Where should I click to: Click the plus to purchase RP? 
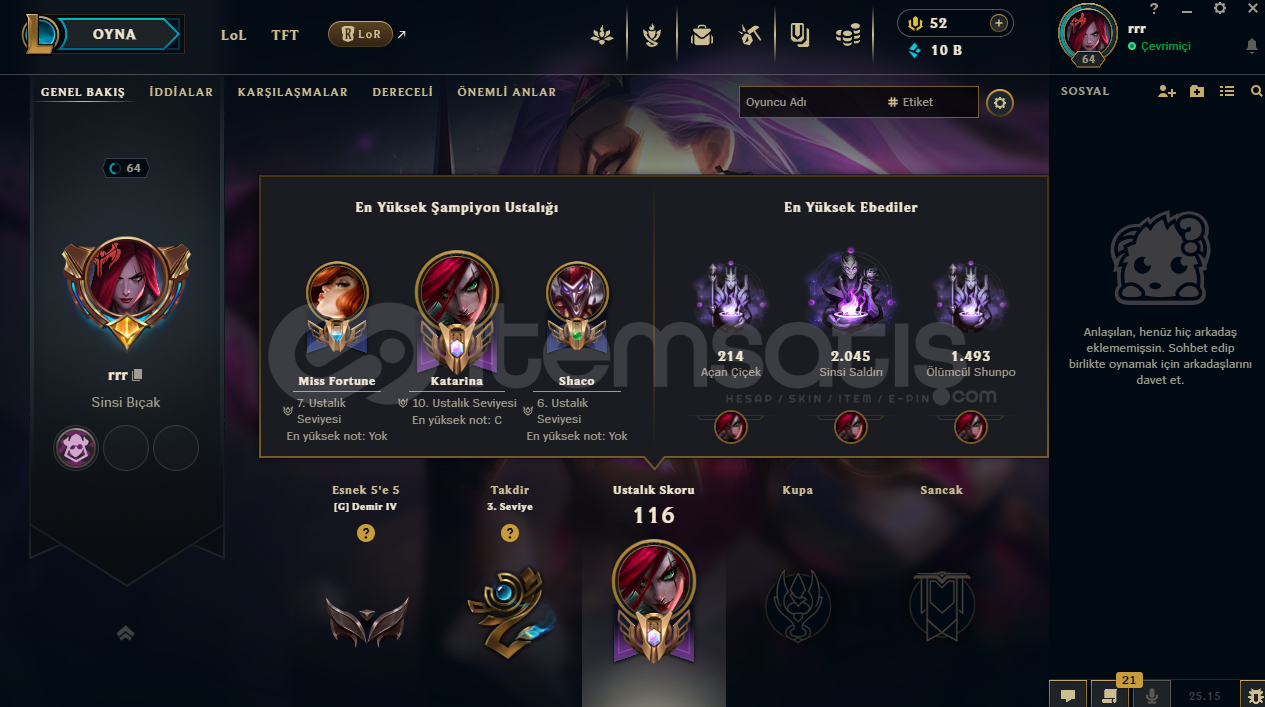pos(998,23)
